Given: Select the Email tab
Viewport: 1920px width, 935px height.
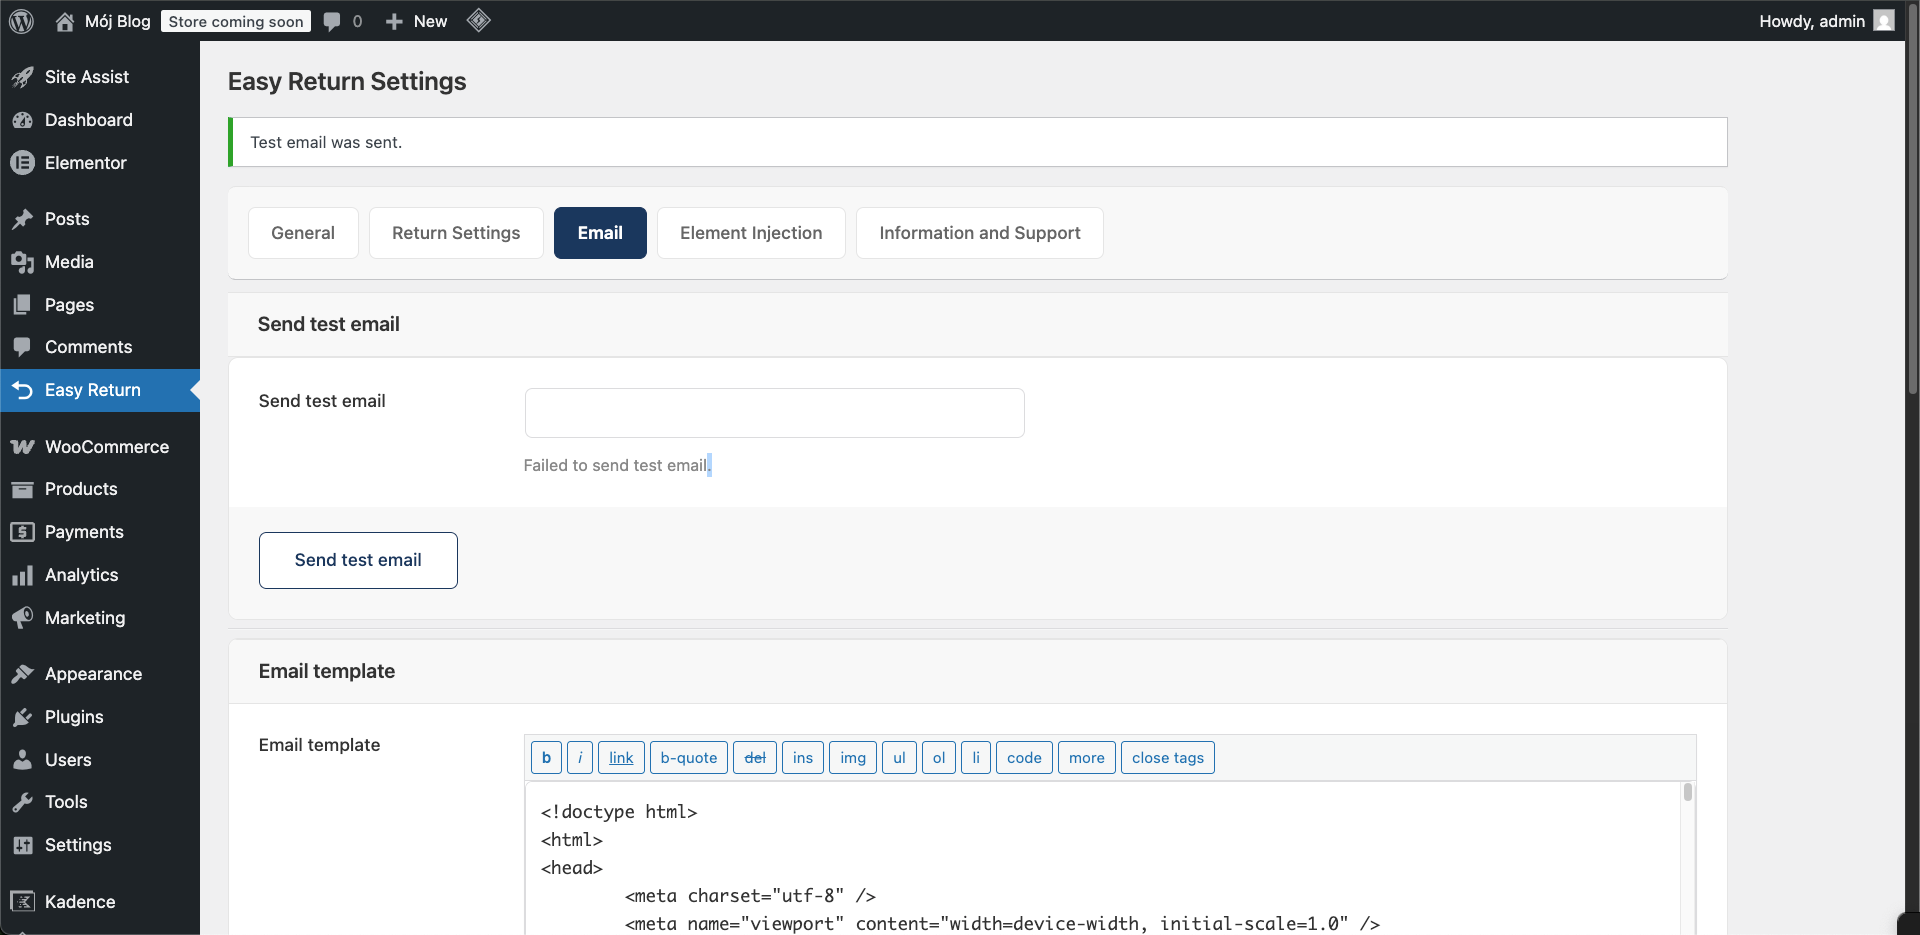Looking at the screenshot, I should click(x=600, y=233).
